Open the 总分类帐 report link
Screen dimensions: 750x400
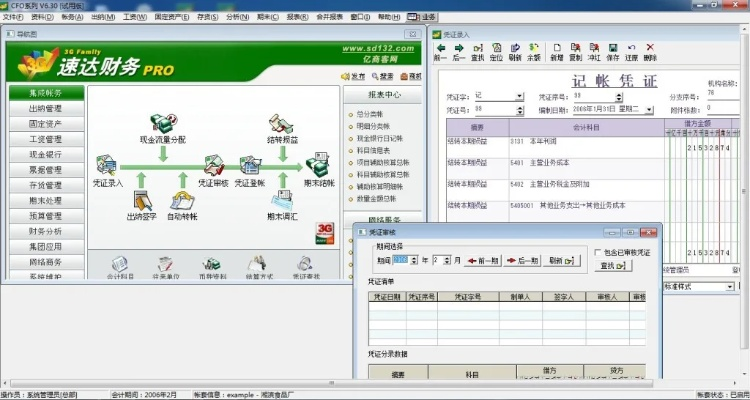pyautogui.click(x=369, y=114)
